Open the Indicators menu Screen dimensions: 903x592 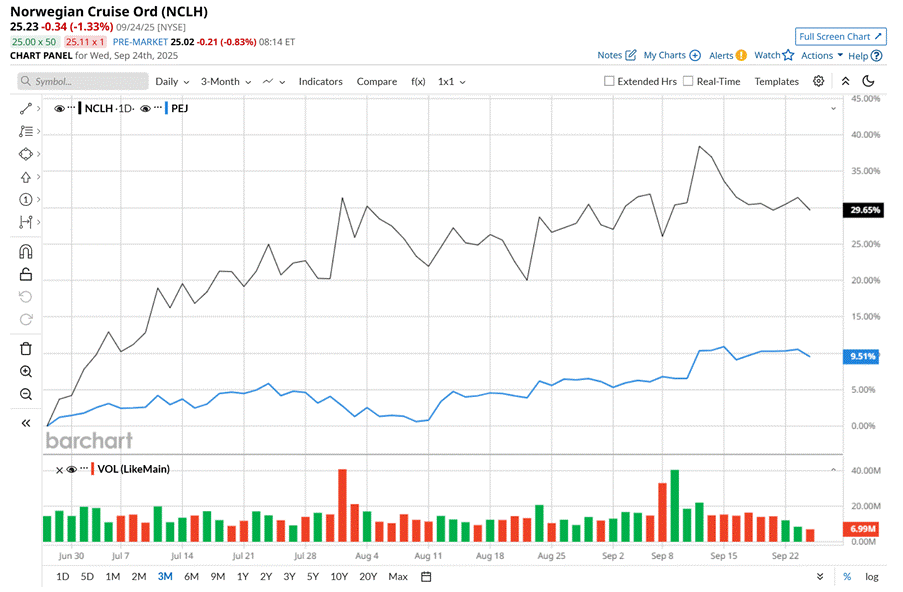[320, 82]
